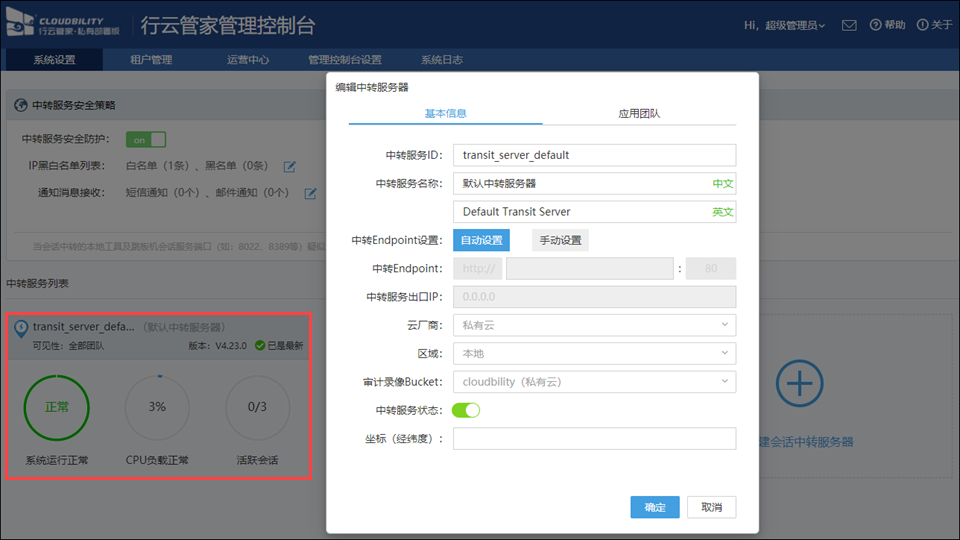Screen dimensions: 960x540
Task: Toggle 中转服务安全防护 on switch
Action: coord(146,140)
